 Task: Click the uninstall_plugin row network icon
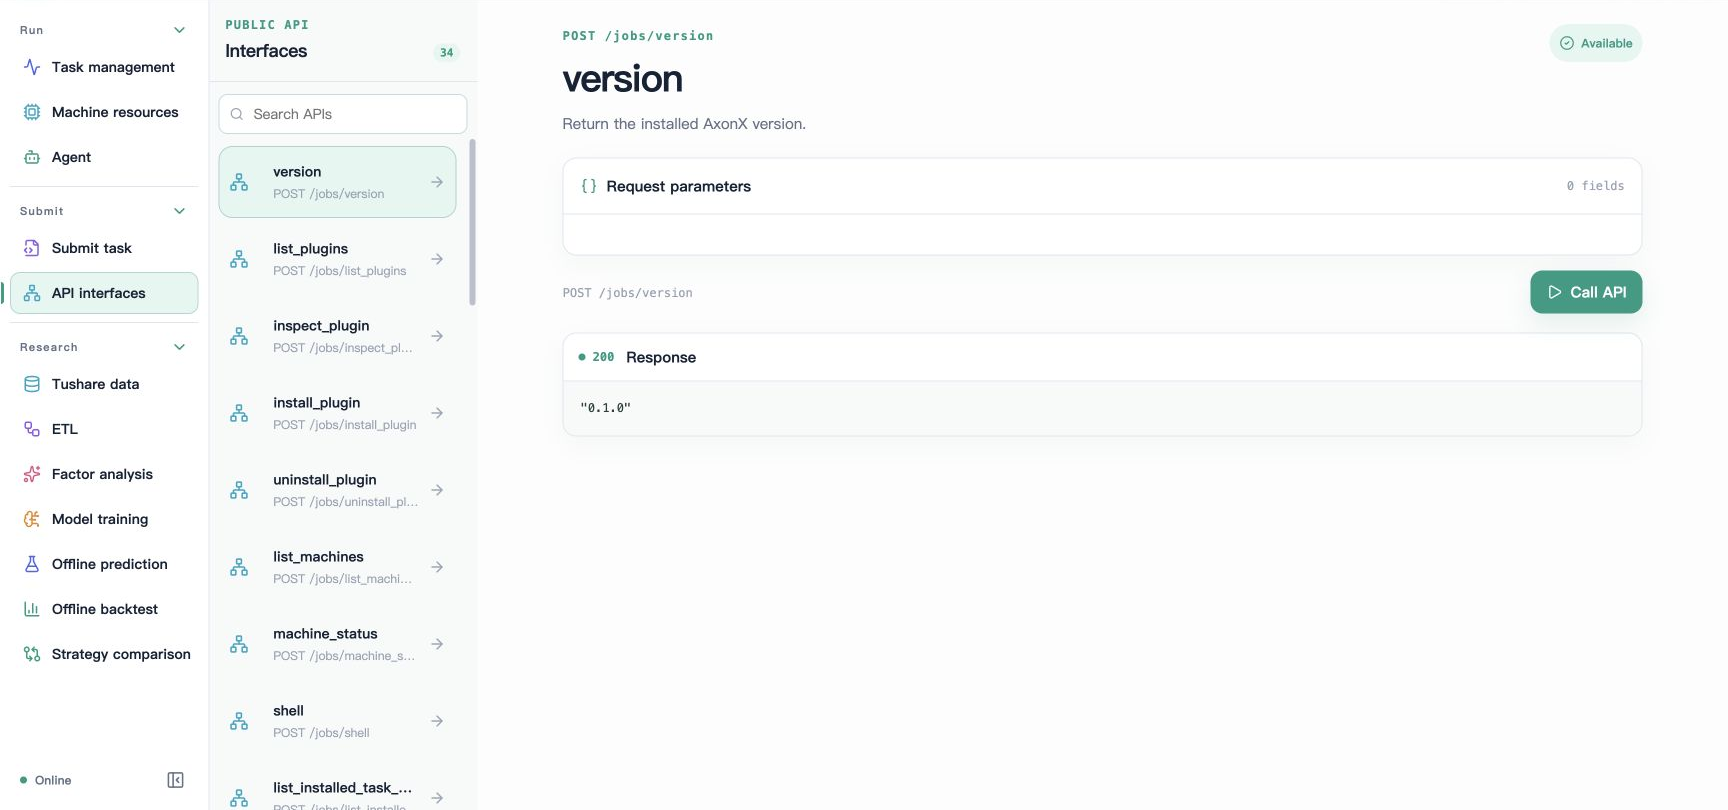[x=239, y=490]
